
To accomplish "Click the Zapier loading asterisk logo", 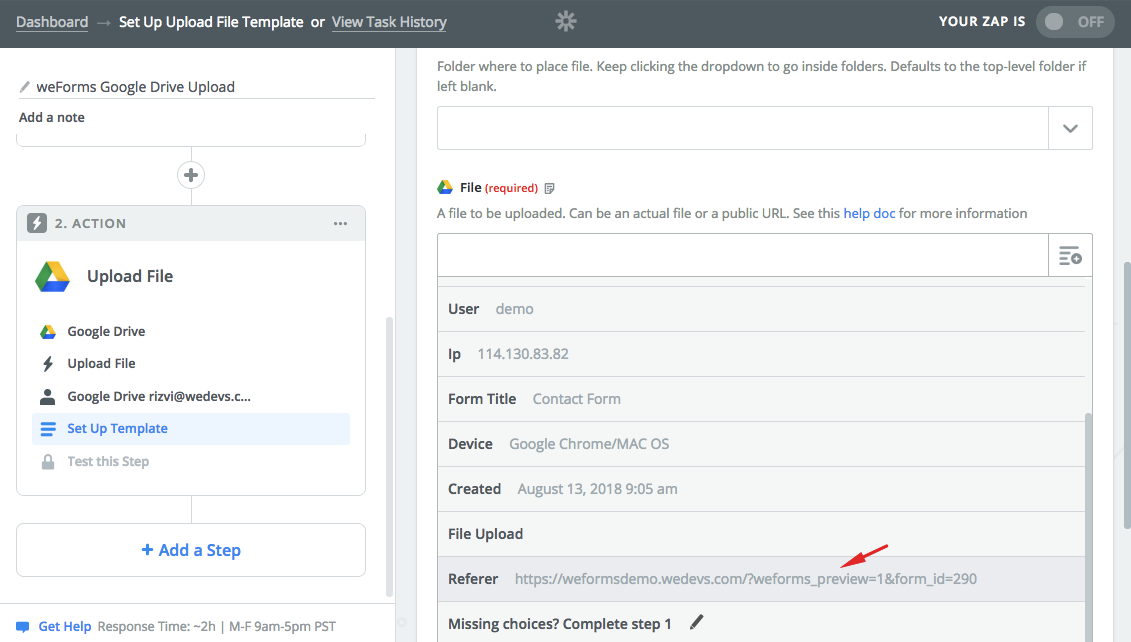I will (566, 22).
